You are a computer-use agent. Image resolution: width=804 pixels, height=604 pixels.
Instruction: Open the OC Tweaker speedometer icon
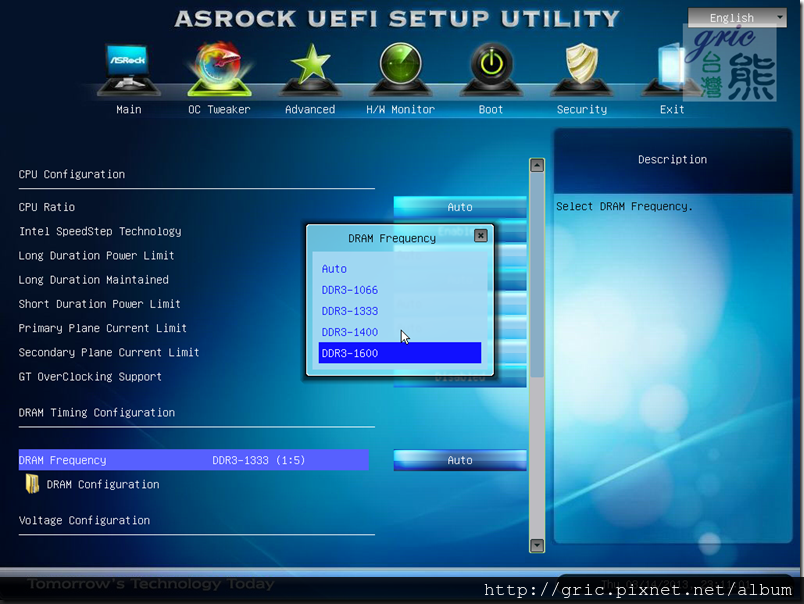pyautogui.click(x=219, y=70)
